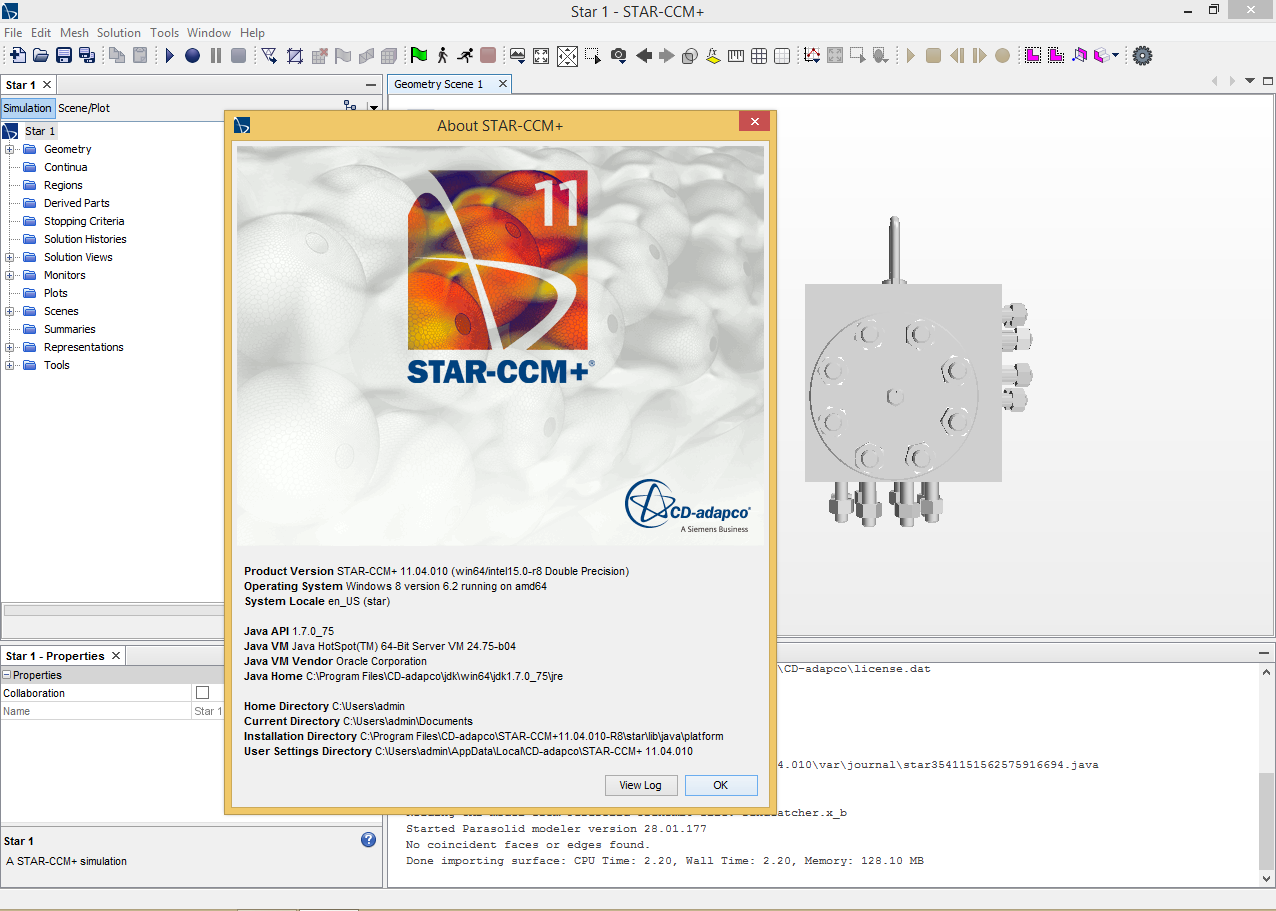Viewport: 1276px width, 911px height.
Task: Click the Save All icon
Action: pyautogui.click(x=87, y=56)
